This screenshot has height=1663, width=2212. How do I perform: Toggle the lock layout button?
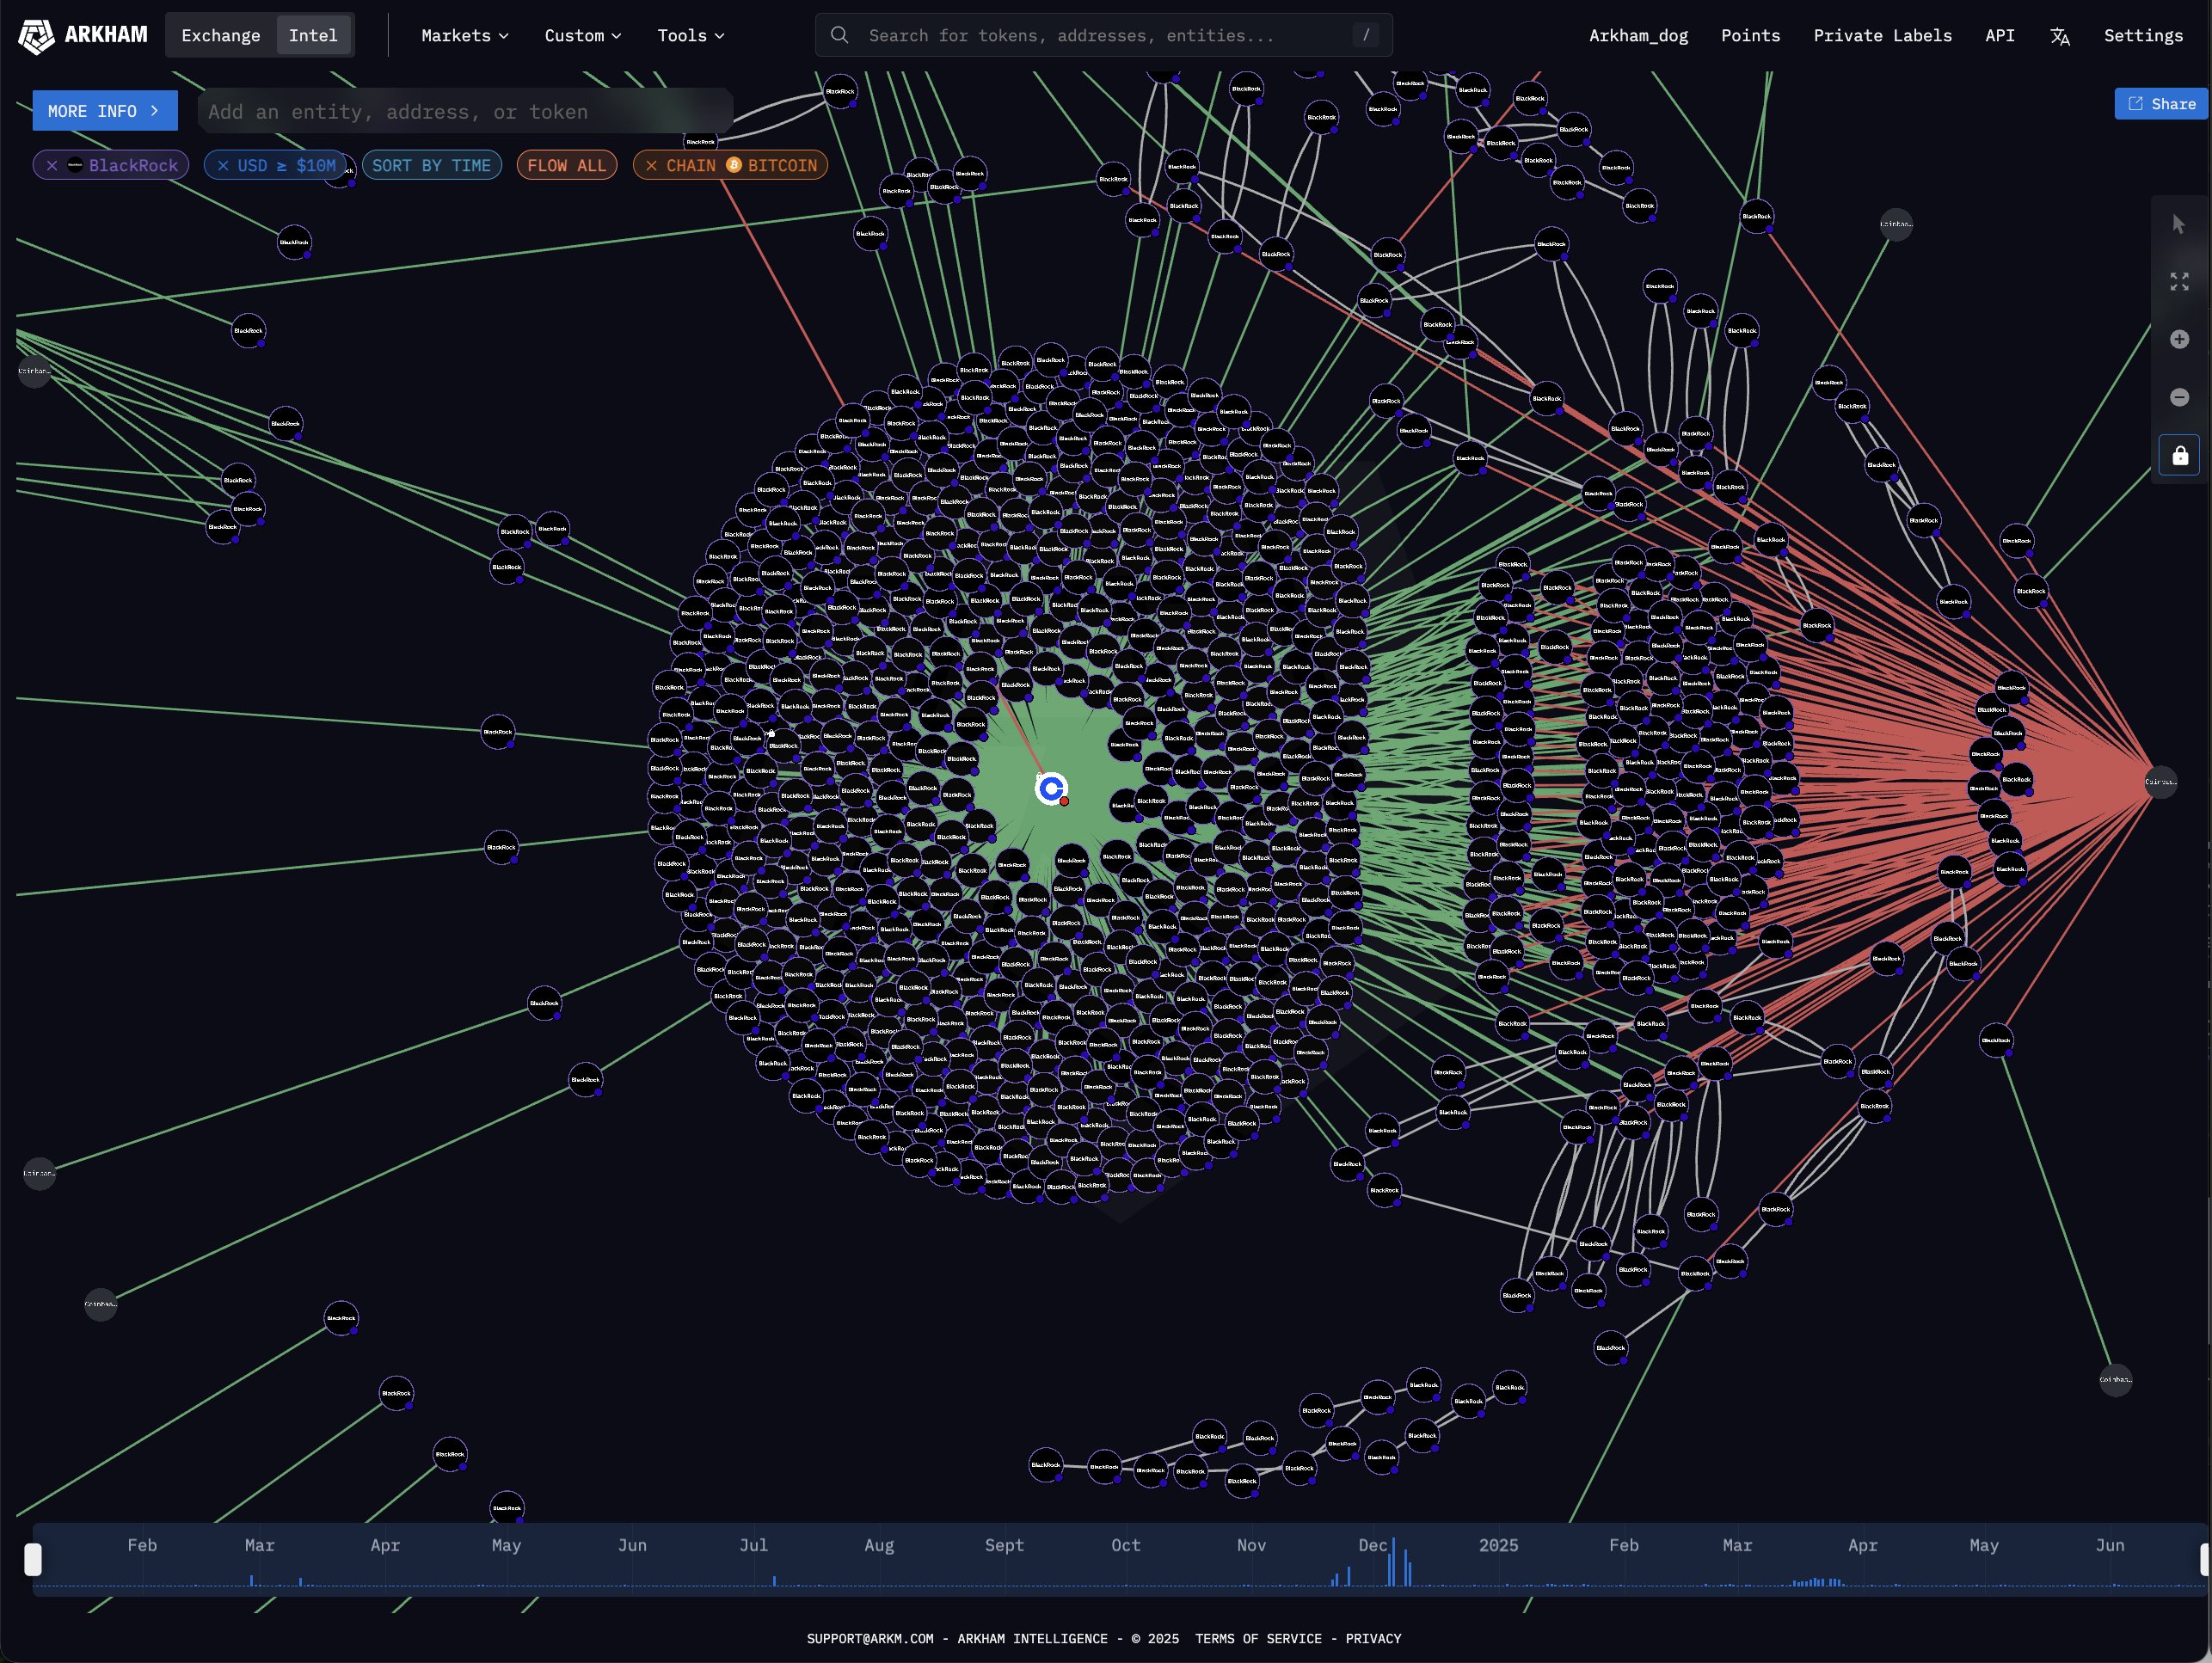[2180, 456]
